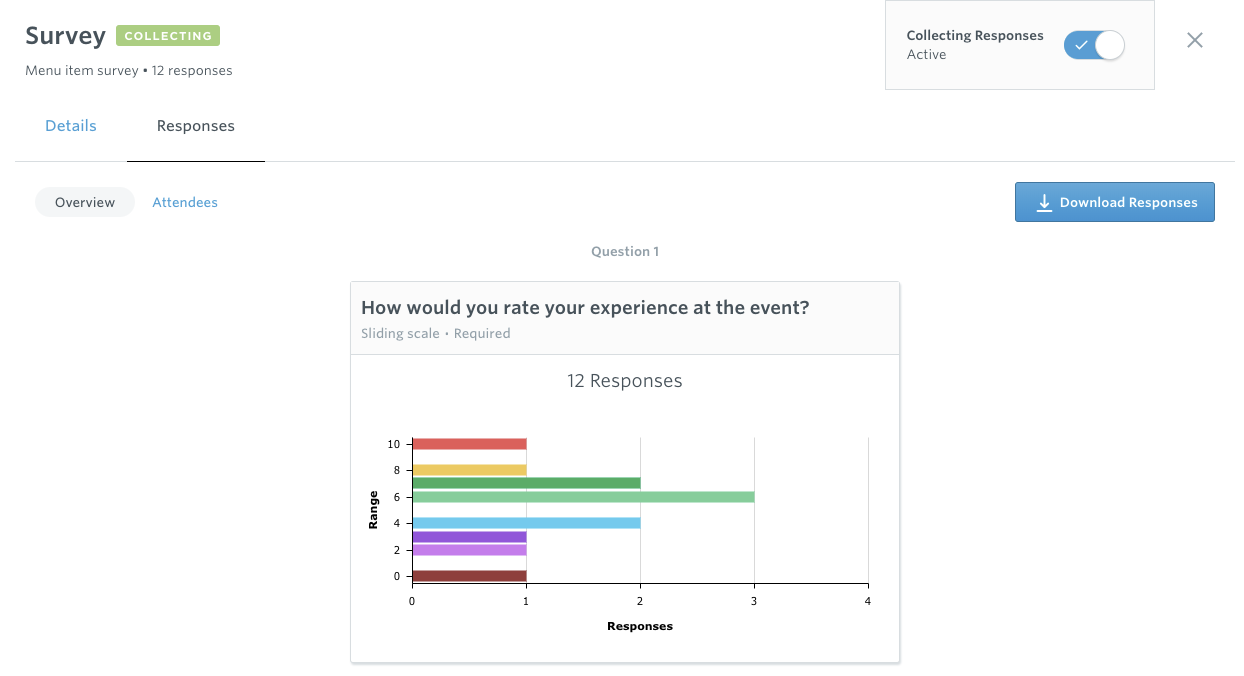Download Responses button
Image resolution: width=1244 pixels, height=676 pixels.
(1115, 202)
